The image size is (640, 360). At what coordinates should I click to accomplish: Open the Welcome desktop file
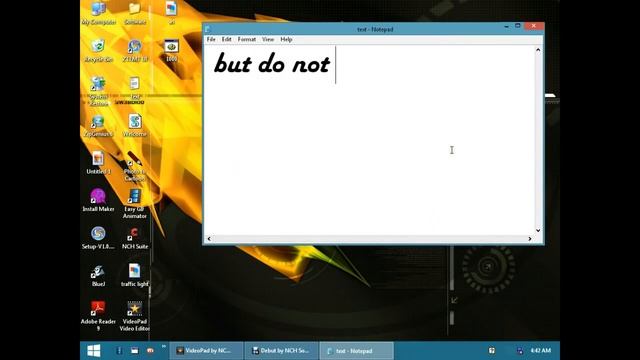point(135,125)
